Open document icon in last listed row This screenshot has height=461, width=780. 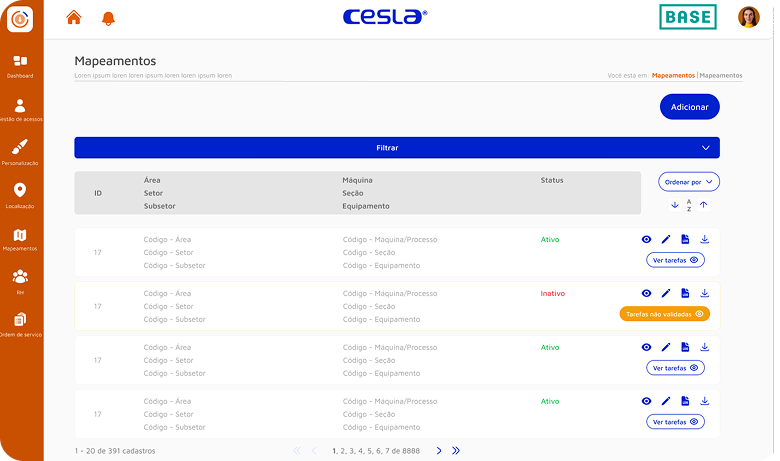click(685, 401)
